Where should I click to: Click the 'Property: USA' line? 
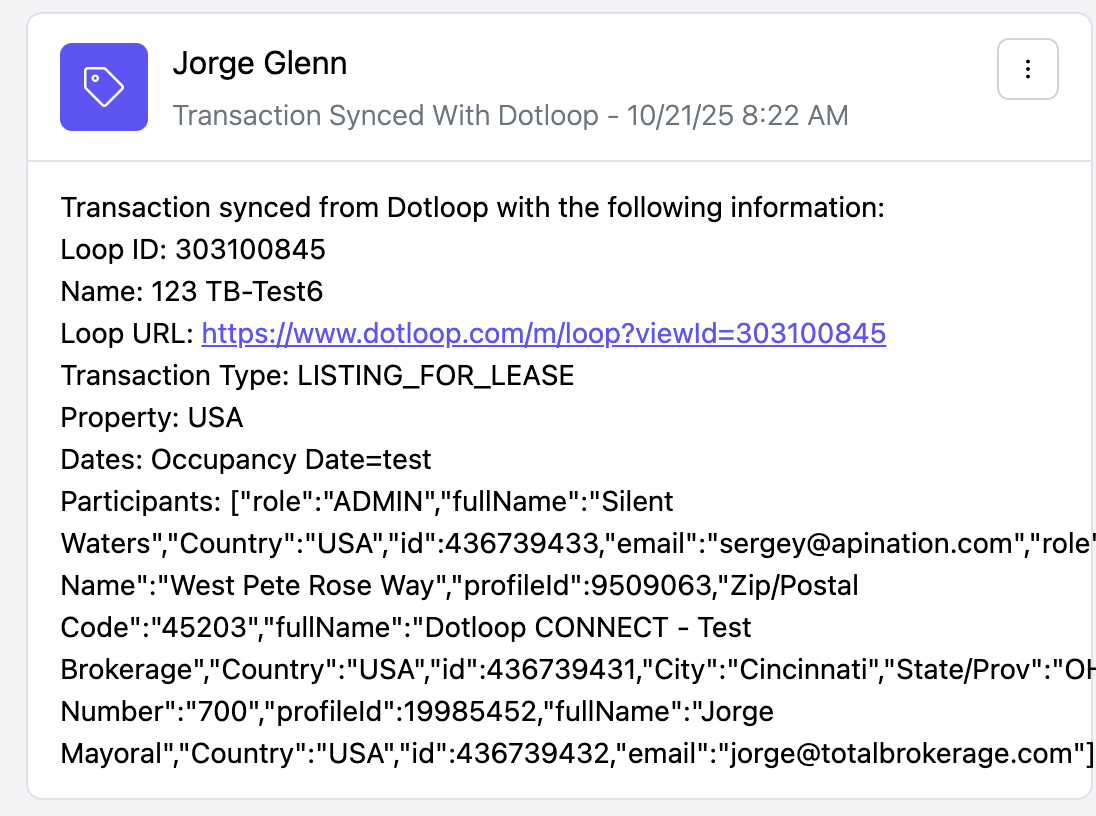(152, 417)
